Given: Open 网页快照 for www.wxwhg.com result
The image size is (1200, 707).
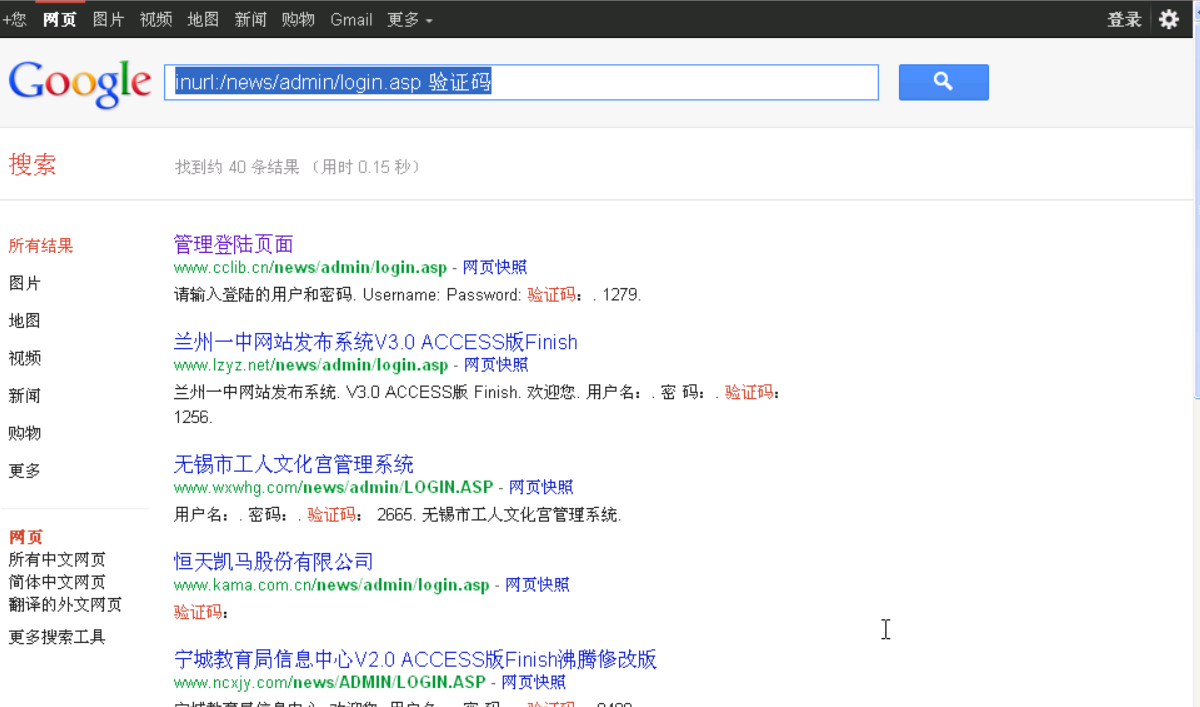Looking at the screenshot, I should (x=541, y=487).
